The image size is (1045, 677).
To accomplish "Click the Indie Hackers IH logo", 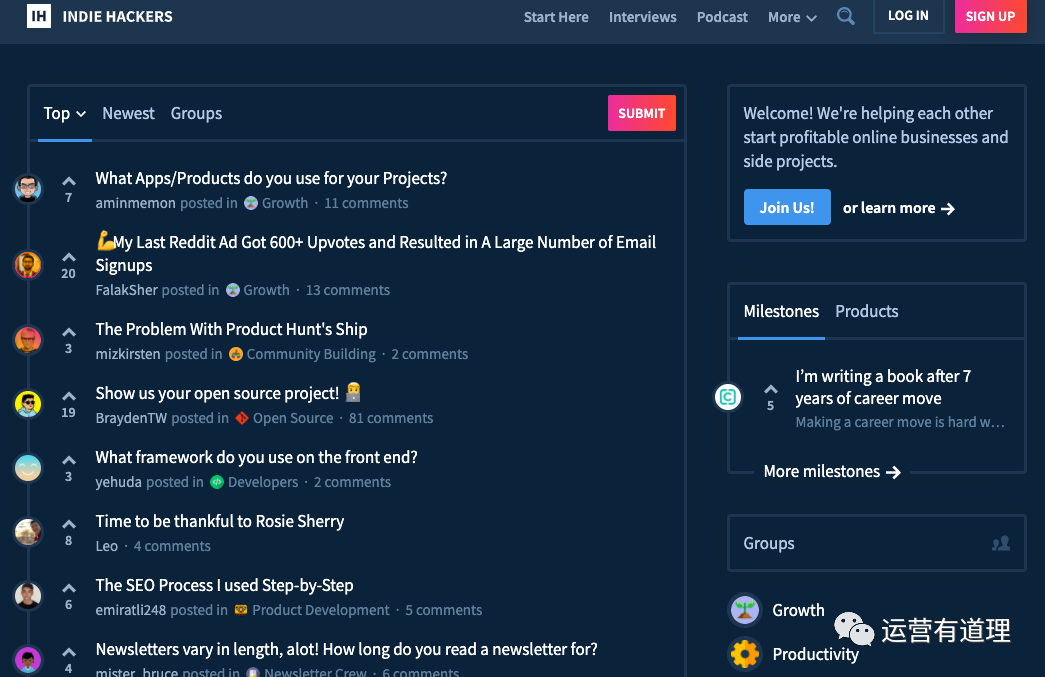I will pos(39,16).
